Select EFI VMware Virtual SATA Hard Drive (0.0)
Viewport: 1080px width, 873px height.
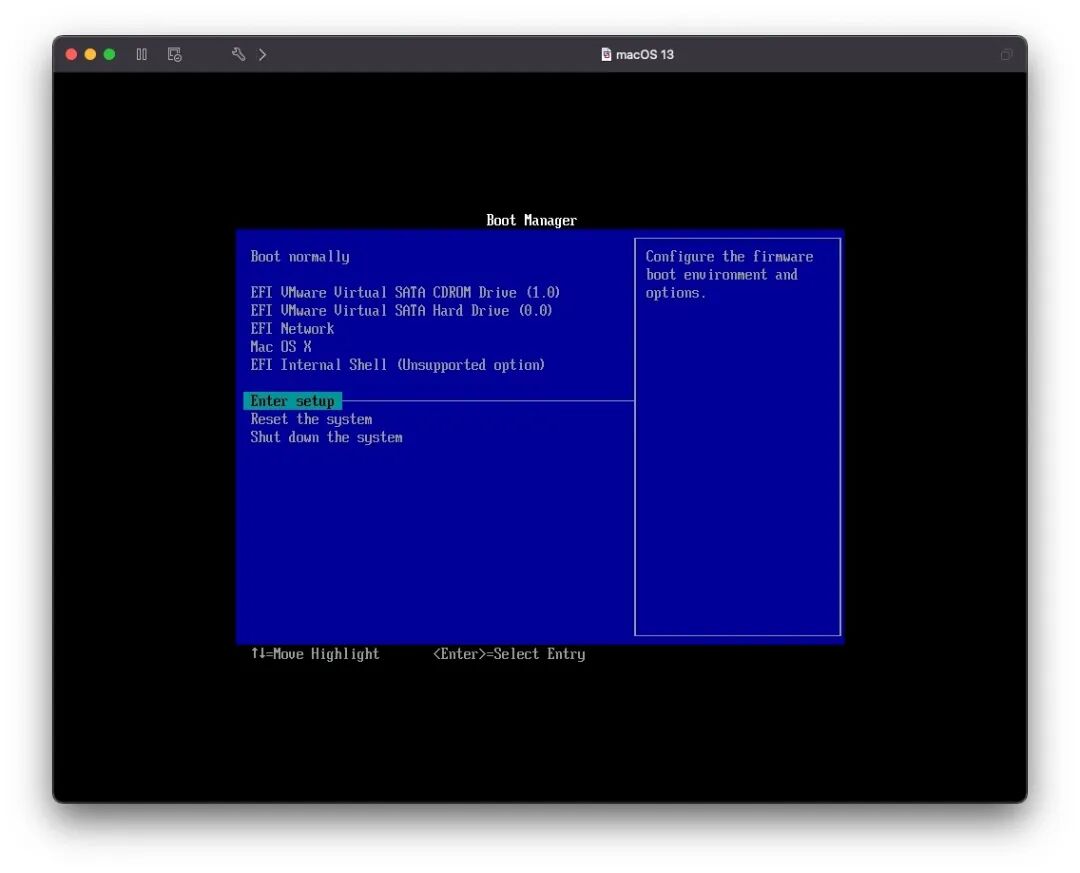(402, 311)
